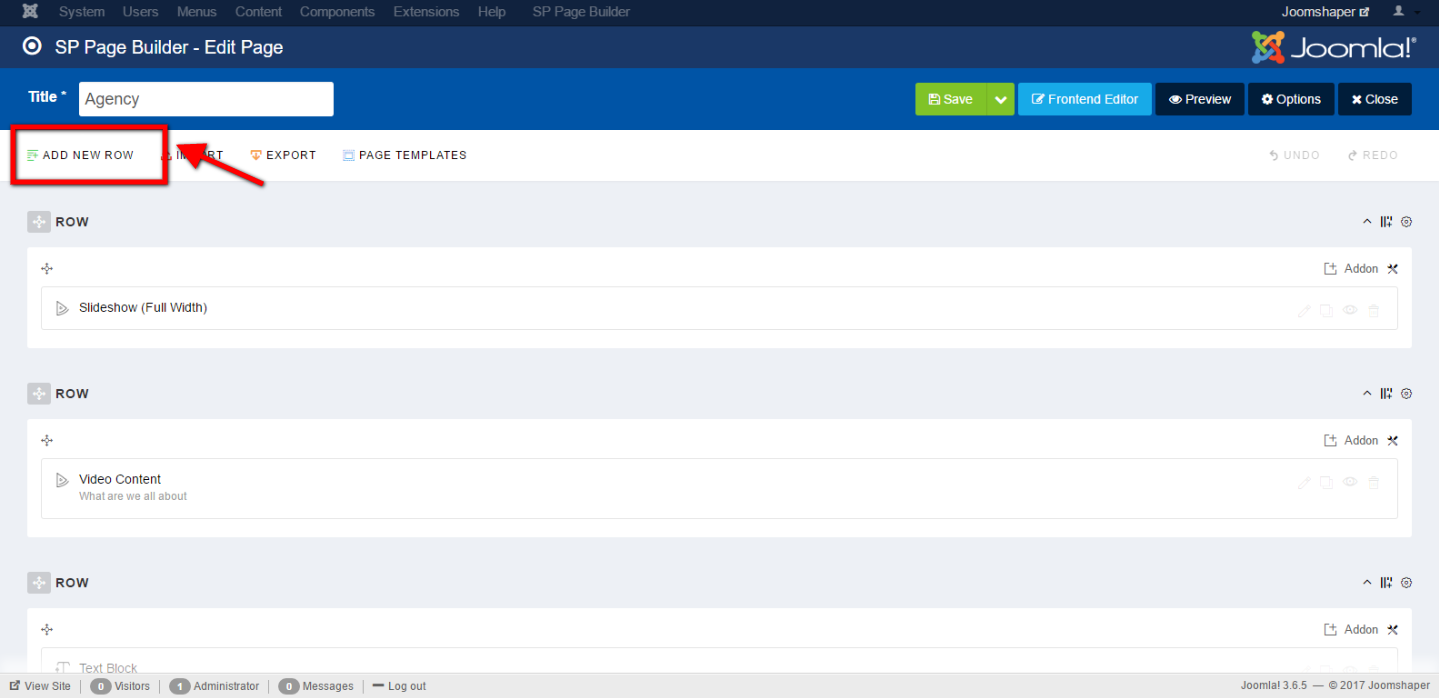This screenshot has height=698, width=1439.
Task: Open row settings gear of the third row
Action: point(1406,583)
